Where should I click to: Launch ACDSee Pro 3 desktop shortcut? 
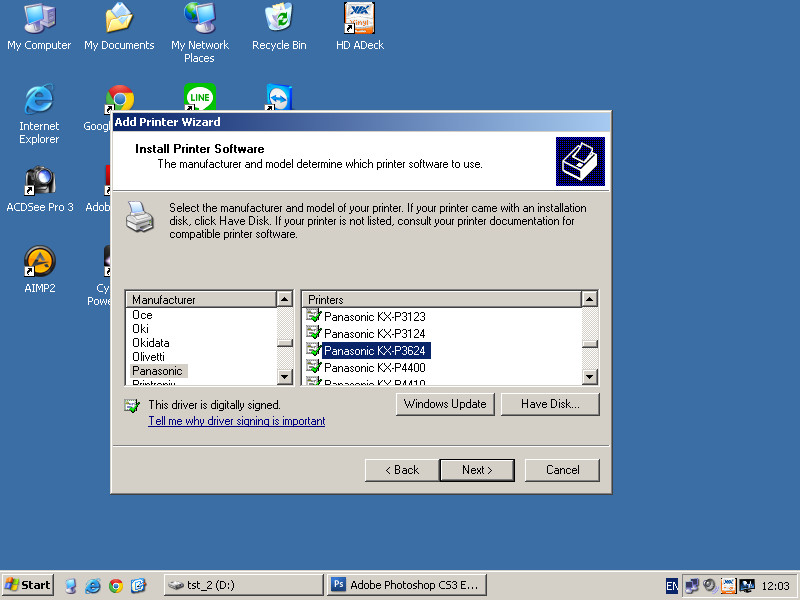[x=40, y=189]
